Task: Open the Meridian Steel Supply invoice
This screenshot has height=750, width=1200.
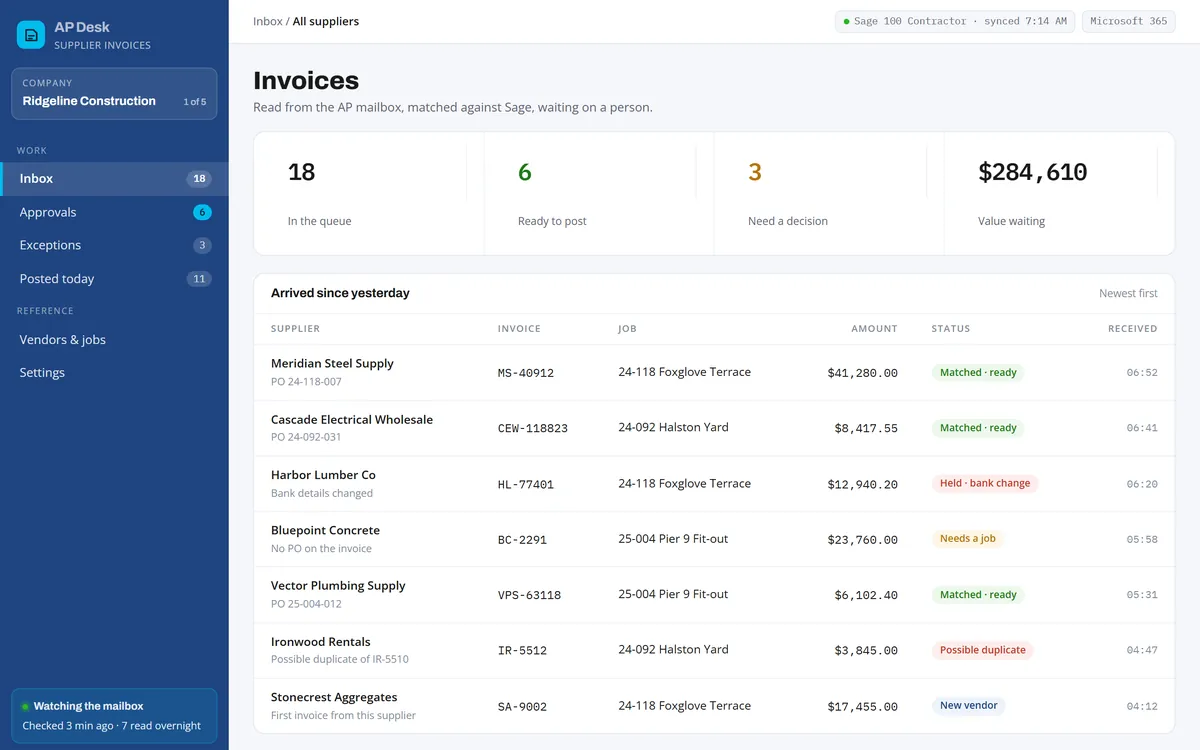Action: point(714,372)
